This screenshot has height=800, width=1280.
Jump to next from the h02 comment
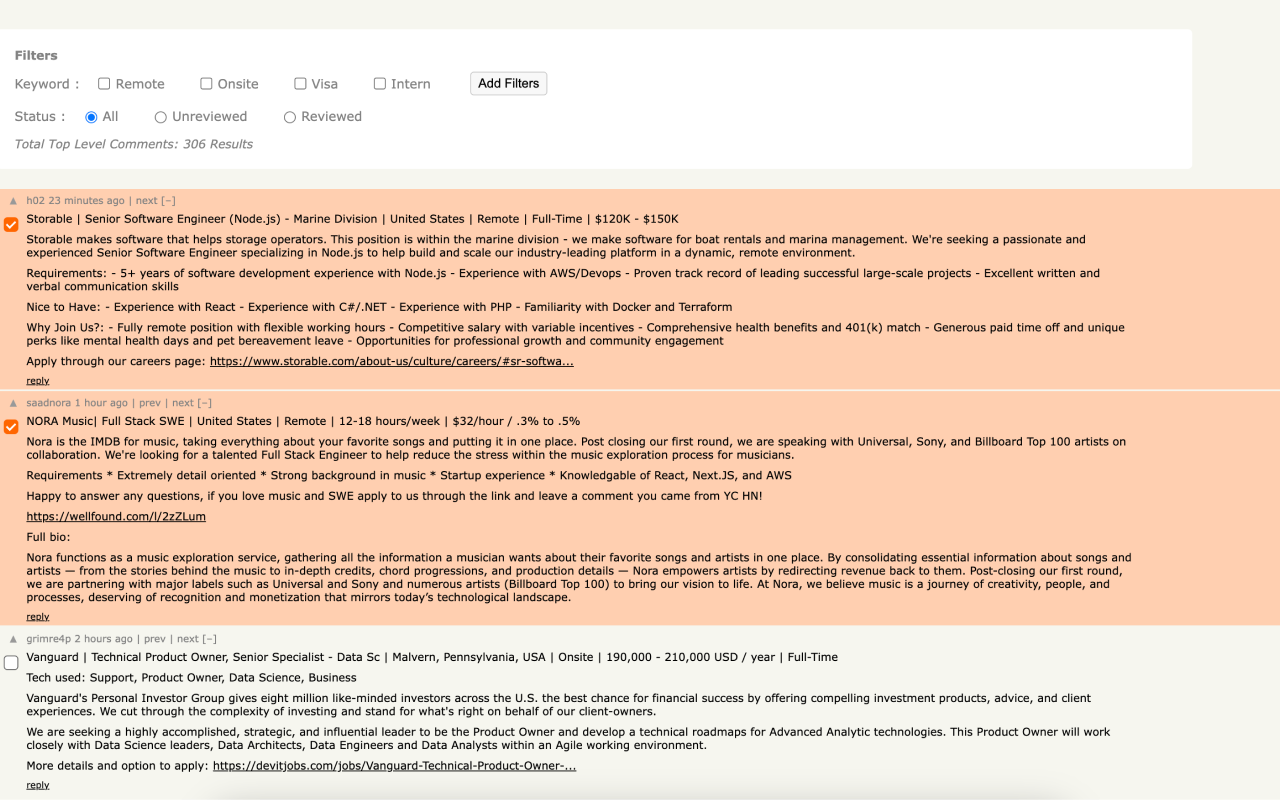[x=147, y=201]
